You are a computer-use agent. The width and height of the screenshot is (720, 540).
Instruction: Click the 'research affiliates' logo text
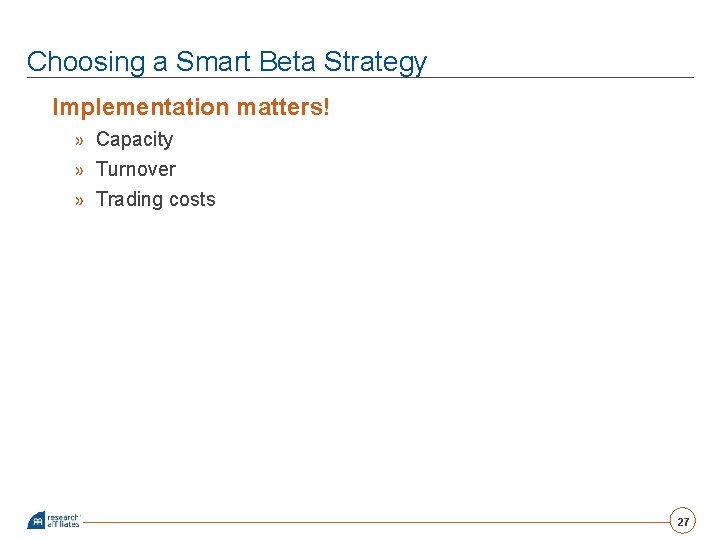(x=63, y=521)
